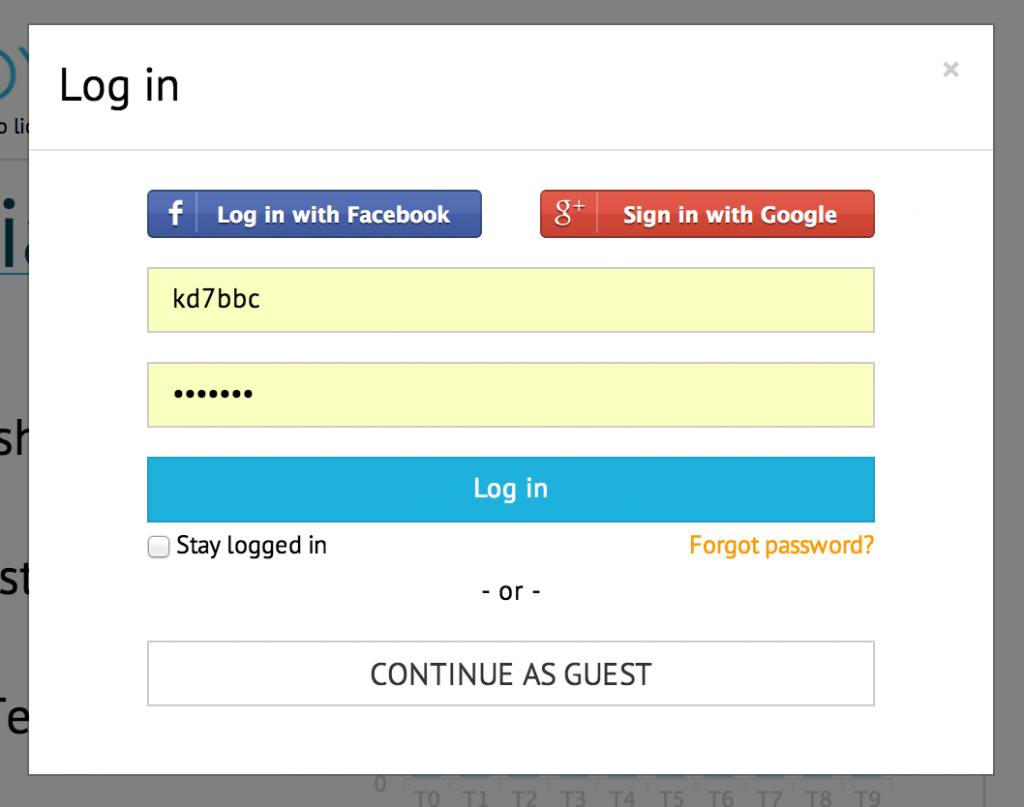This screenshot has width=1024, height=807.
Task: Click the username field containing kd7bbc
Action: pos(511,299)
